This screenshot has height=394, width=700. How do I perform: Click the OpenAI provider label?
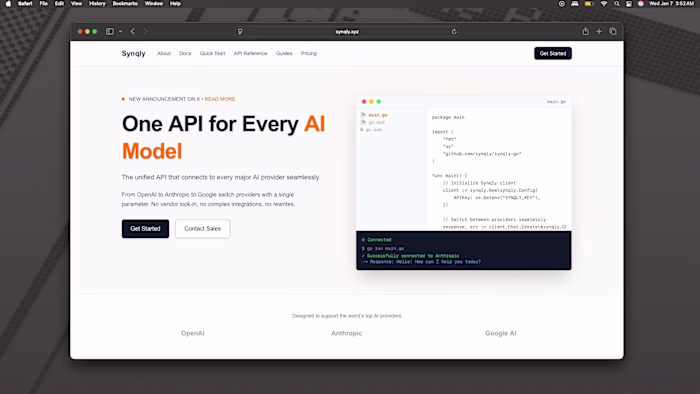pyautogui.click(x=192, y=333)
